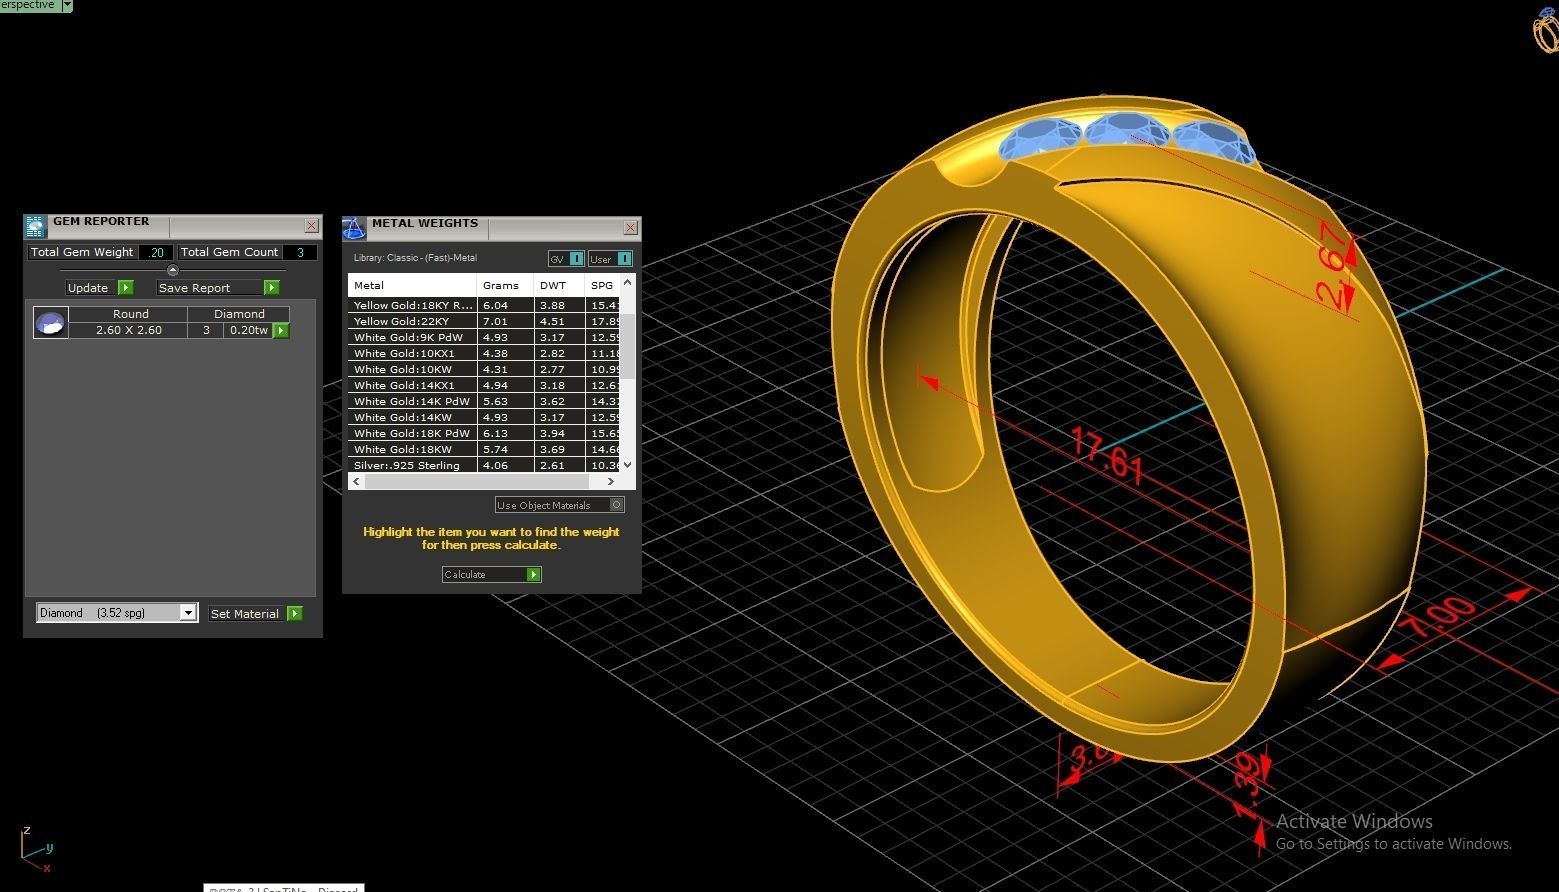Click the green arrow next to Calculate
The image size is (1559, 892).
coord(534,574)
